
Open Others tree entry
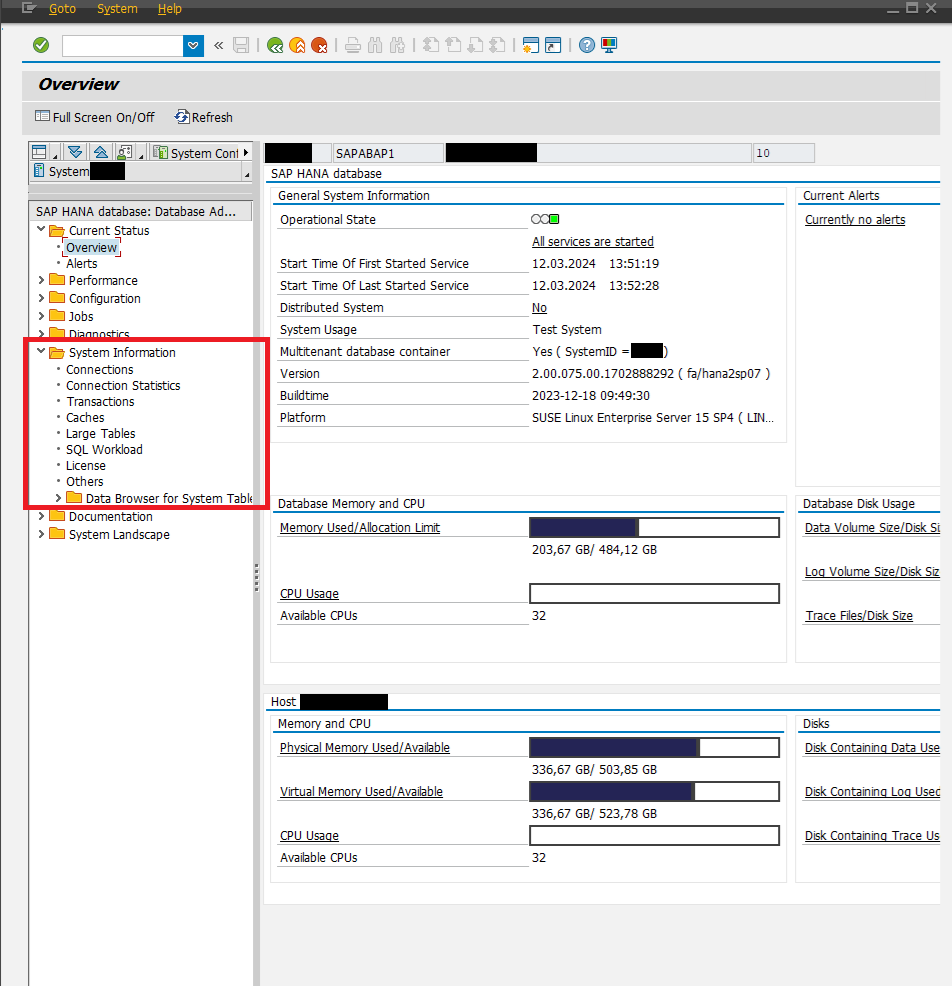[85, 482]
